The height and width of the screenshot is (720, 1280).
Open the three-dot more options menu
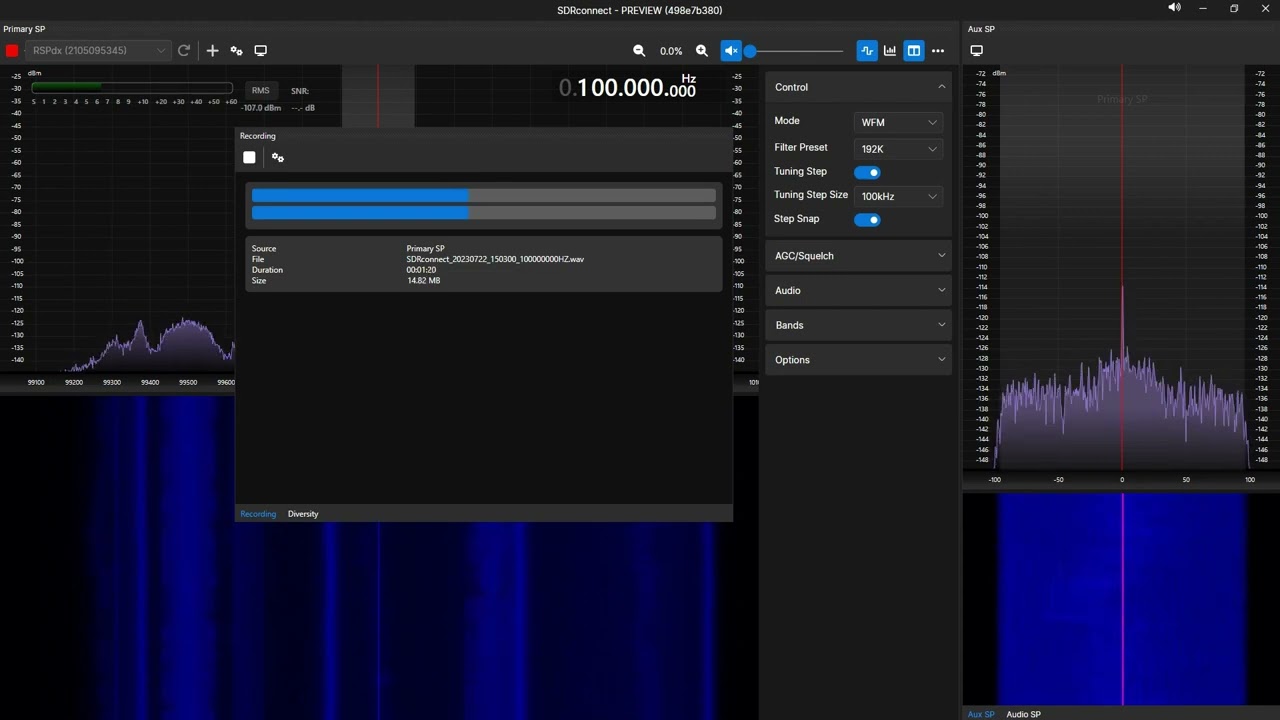[938, 51]
